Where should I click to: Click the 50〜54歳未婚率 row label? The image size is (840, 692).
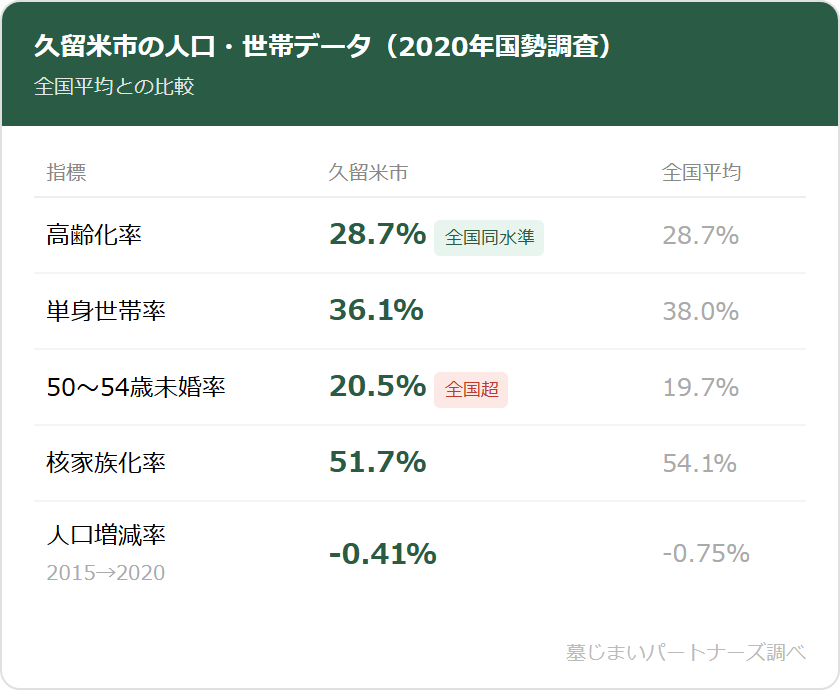(136, 388)
